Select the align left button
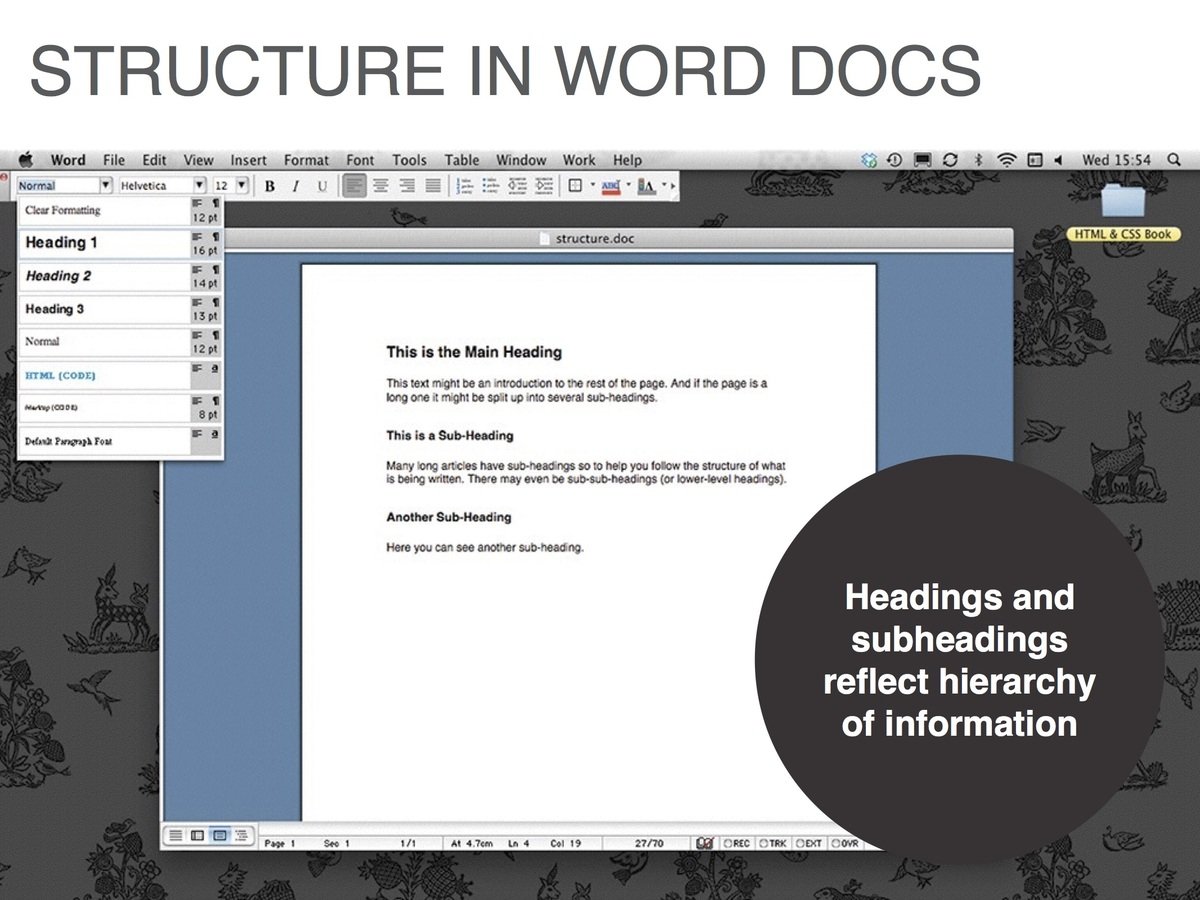 pyautogui.click(x=354, y=186)
